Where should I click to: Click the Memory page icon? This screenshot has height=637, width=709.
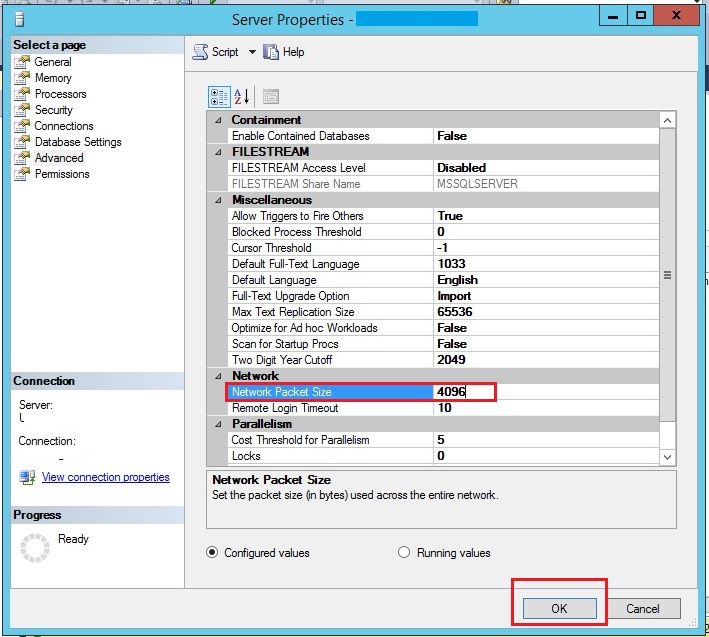(x=22, y=78)
